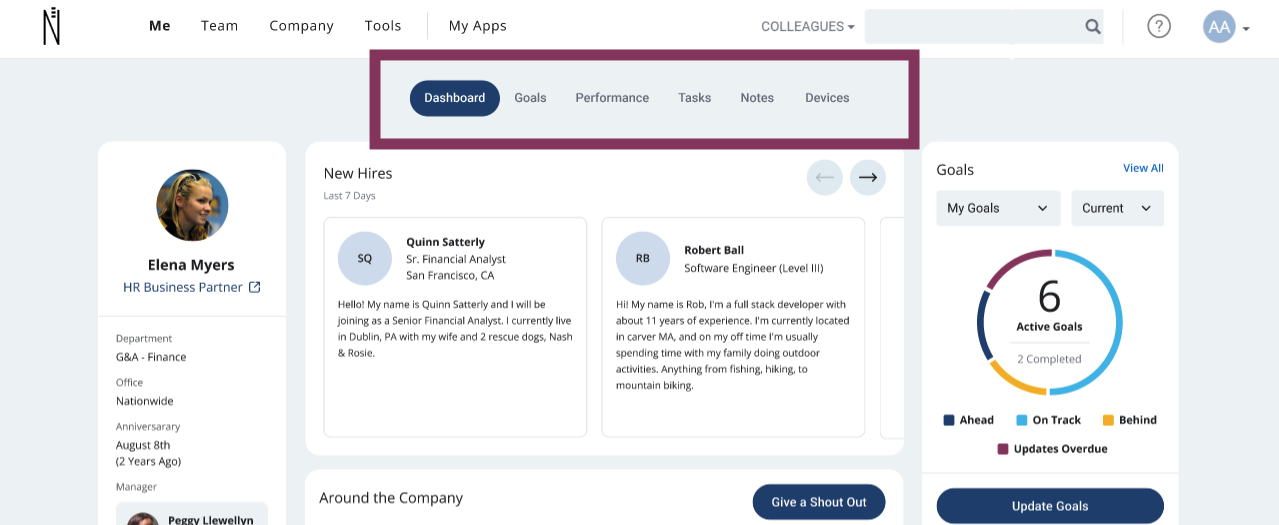This screenshot has height=525, width=1279.
Task: Click the On Track legend color swatch
Action: click(x=1022, y=420)
